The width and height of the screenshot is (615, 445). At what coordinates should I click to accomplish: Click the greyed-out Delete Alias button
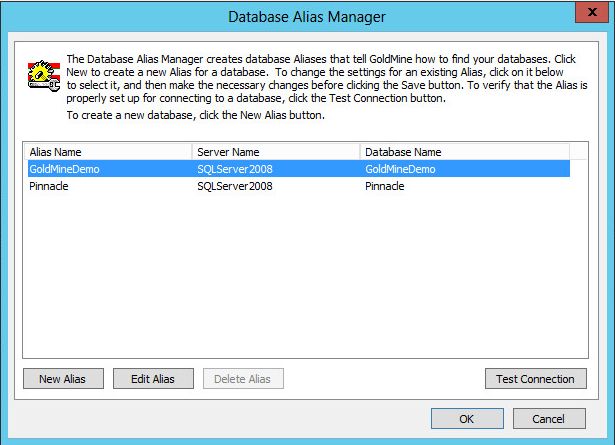[x=243, y=379]
